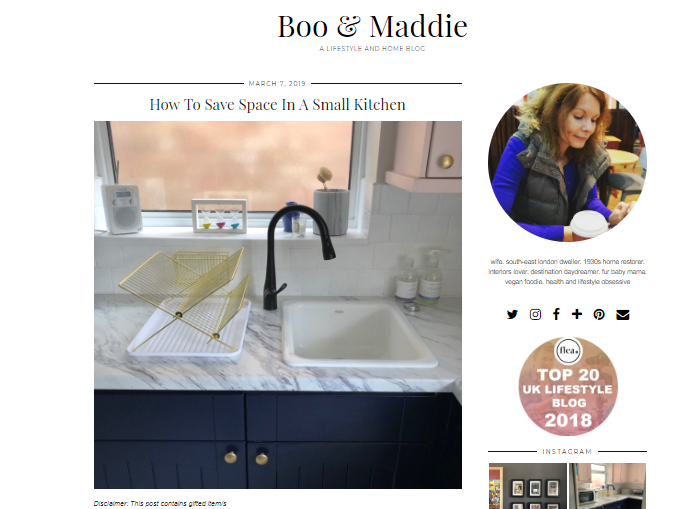Click the 'A lifestyle and home blog' tagline

[372, 49]
